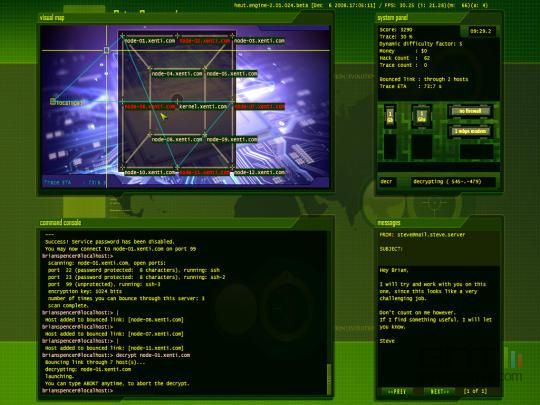
Task: Select node-01.xenti.com on the visual map
Action: click(149, 41)
